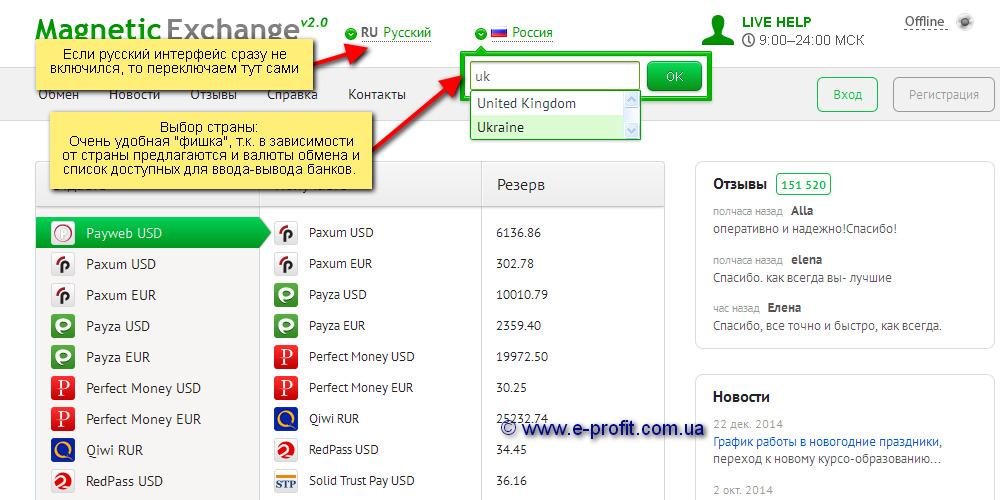Screen dimensions: 1000x500
Task: Click reserve value 19972.50
Action: point(522,357)
